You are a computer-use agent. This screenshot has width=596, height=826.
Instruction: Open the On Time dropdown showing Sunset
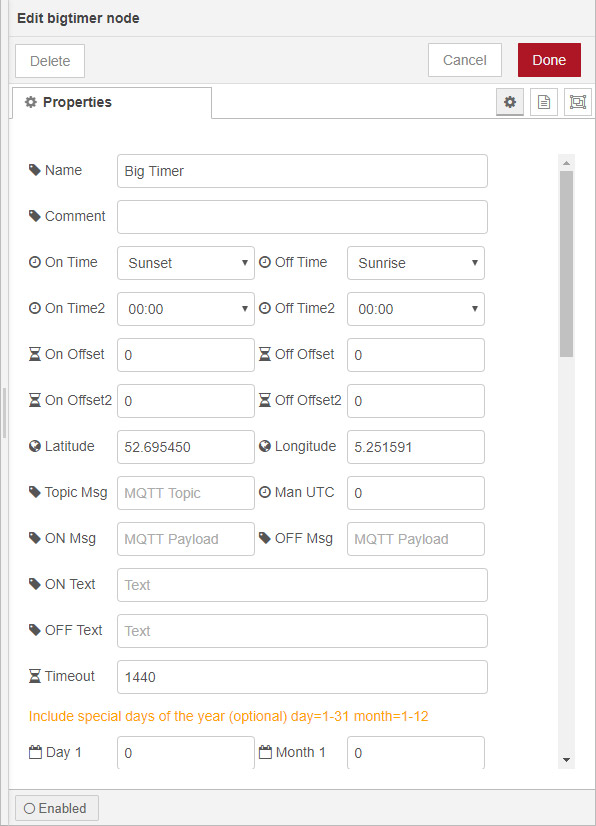tap(186, 263)
